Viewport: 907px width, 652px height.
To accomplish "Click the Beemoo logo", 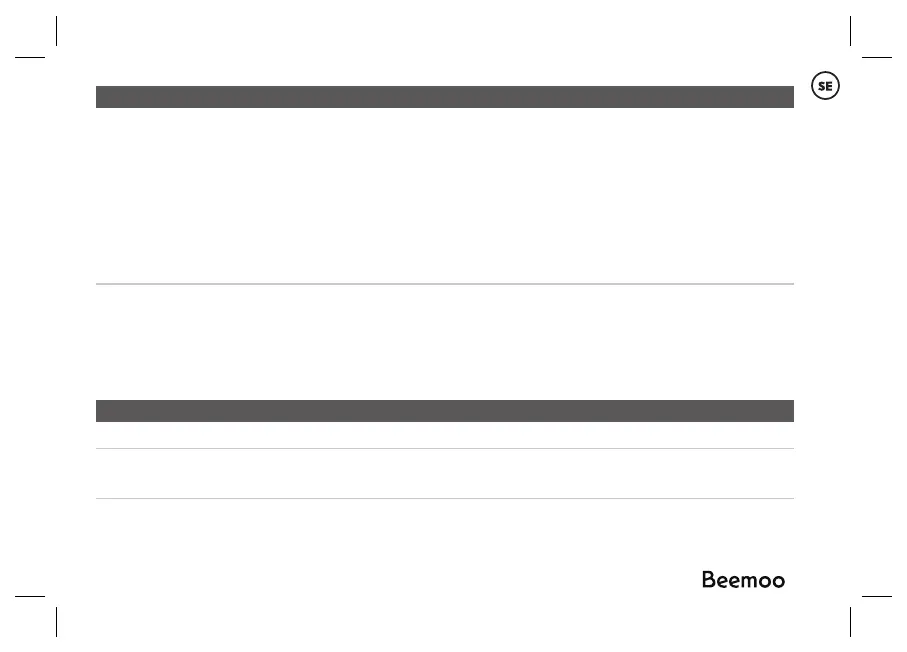I will 742,580.
